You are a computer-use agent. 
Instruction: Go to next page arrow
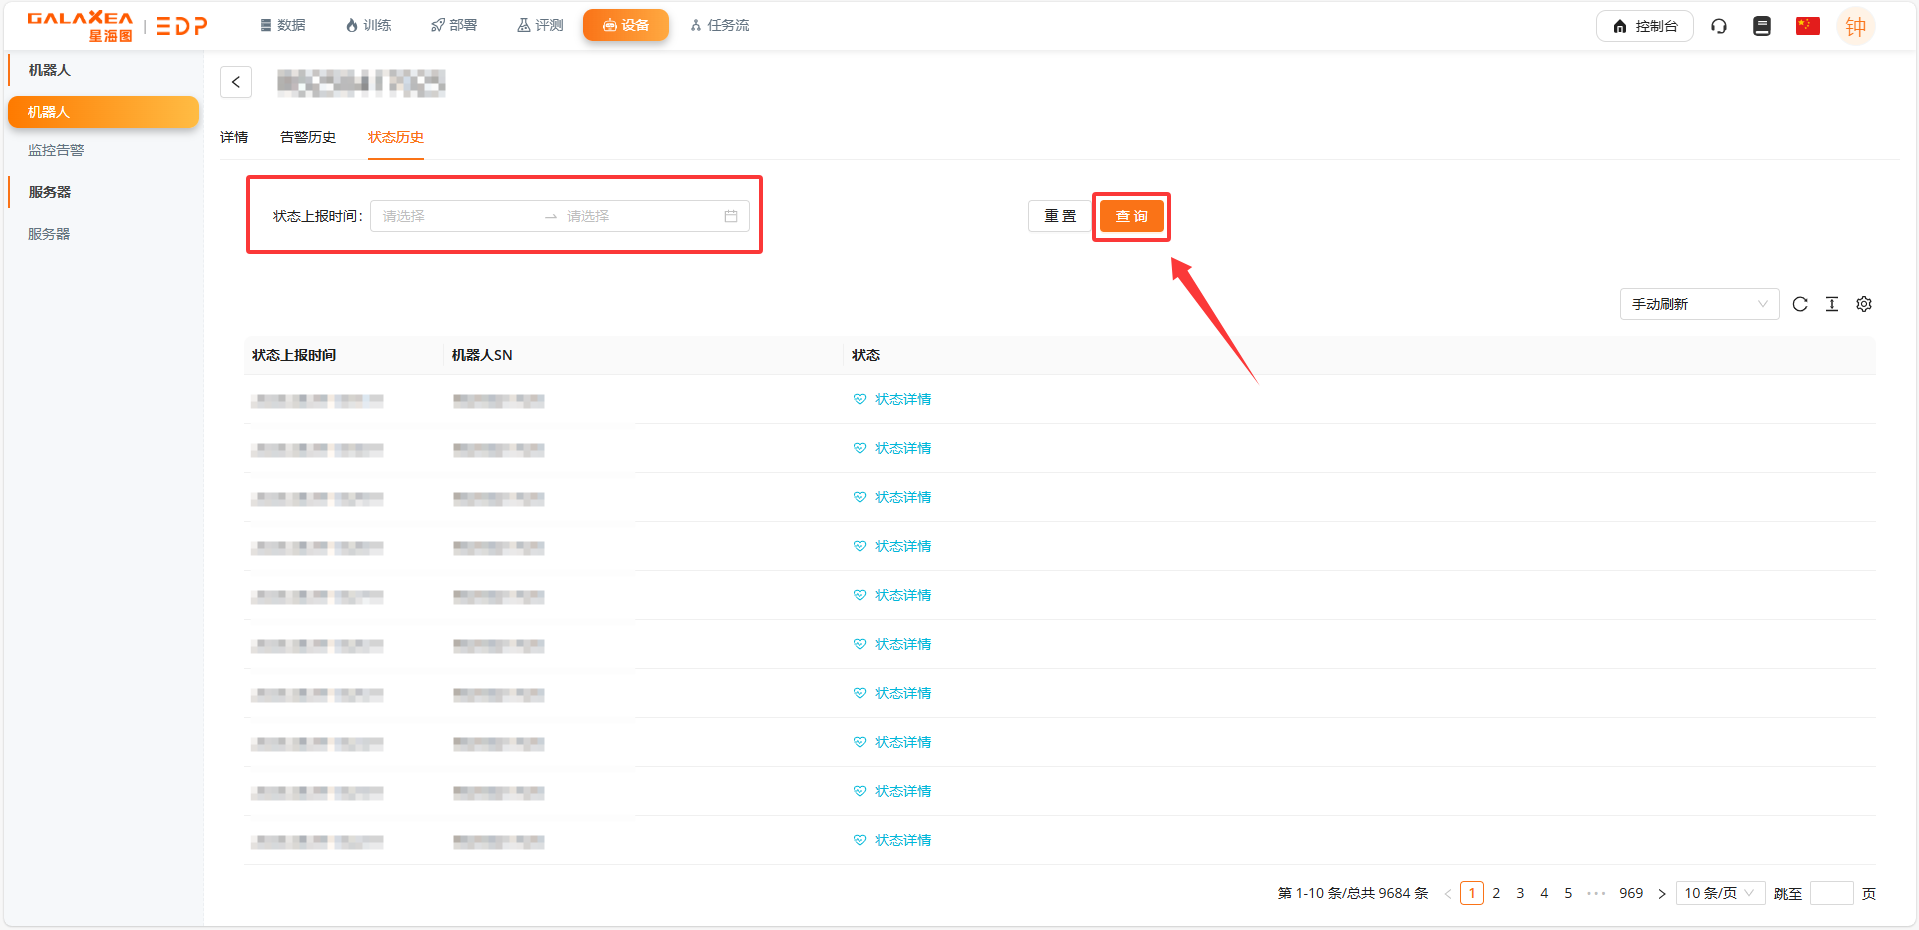(1662, 893)
